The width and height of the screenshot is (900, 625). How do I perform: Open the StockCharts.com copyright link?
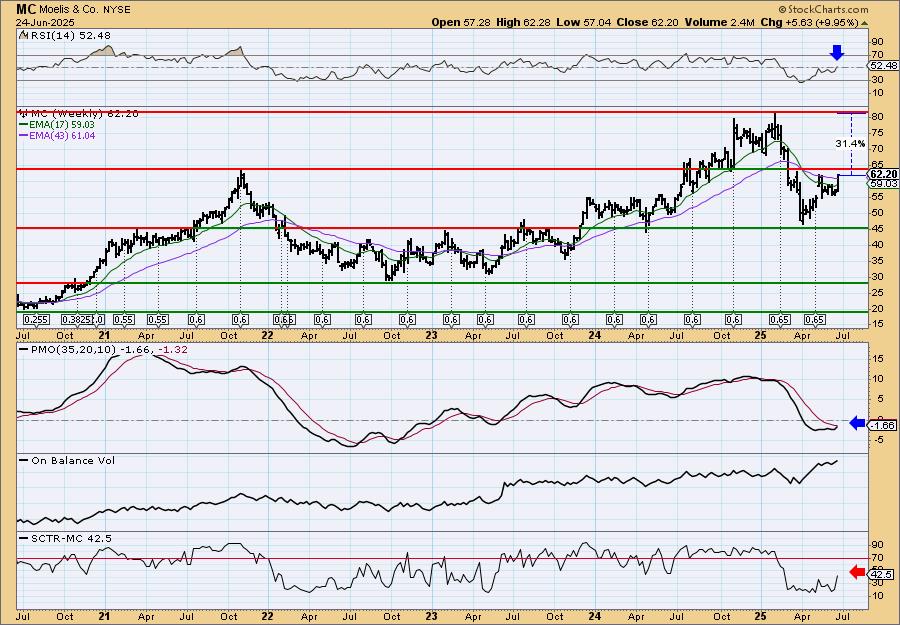click(x=823, y=9)
